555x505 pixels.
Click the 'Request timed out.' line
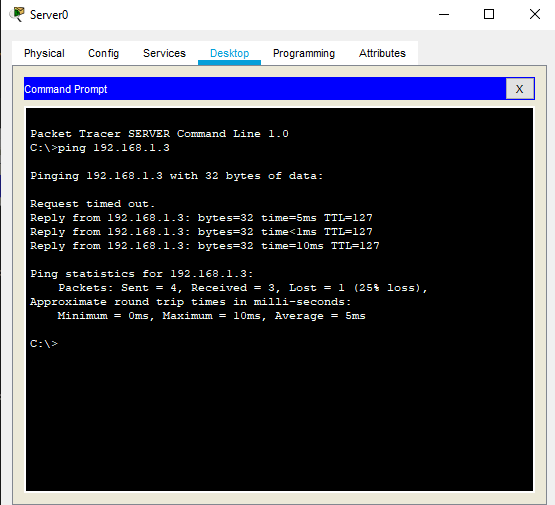coord(92,204)
